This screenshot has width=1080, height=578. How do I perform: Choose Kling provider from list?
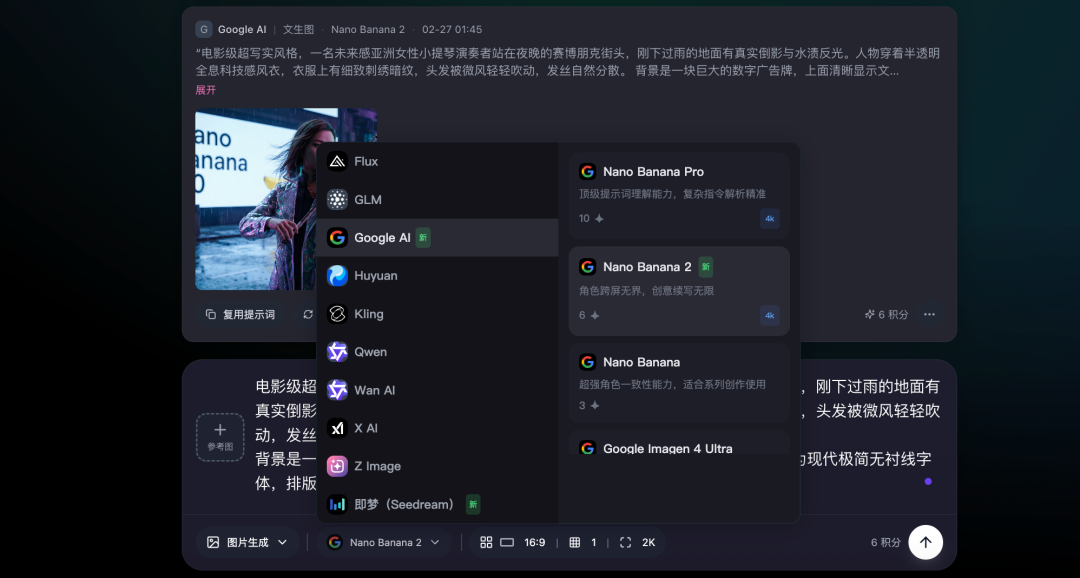[437, 314]
